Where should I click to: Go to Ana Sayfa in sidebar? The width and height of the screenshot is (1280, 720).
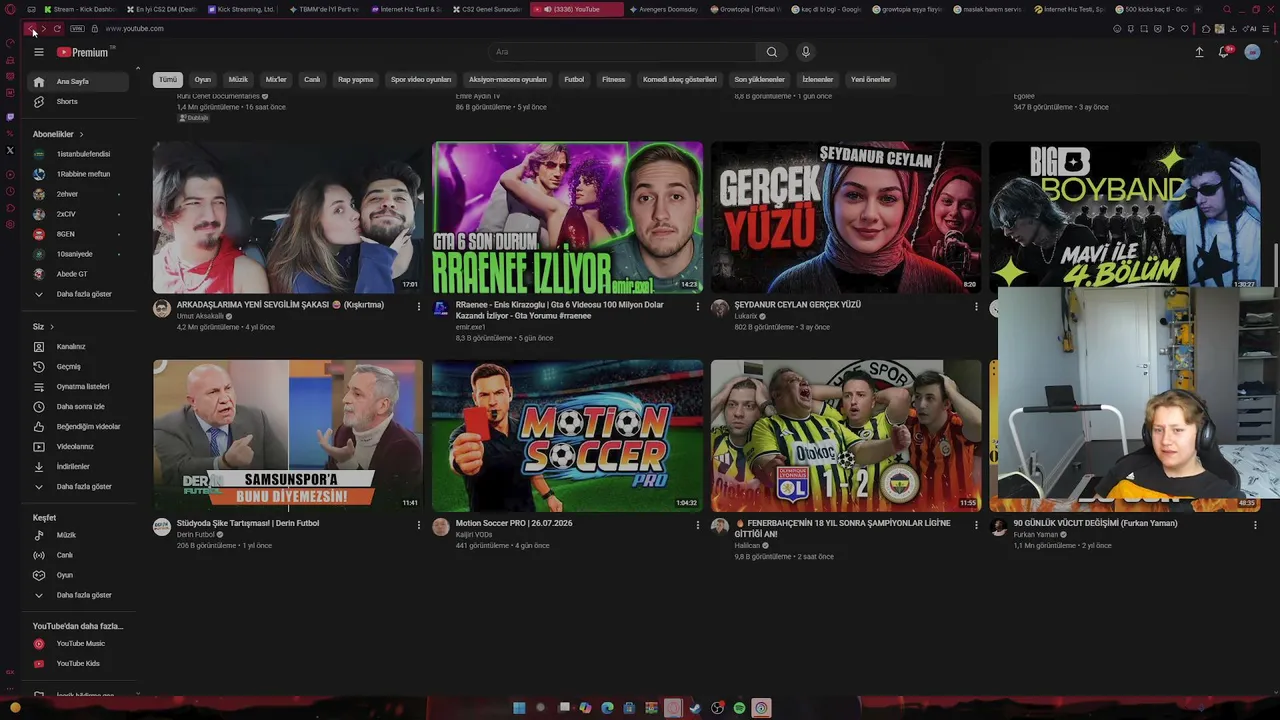80,81
